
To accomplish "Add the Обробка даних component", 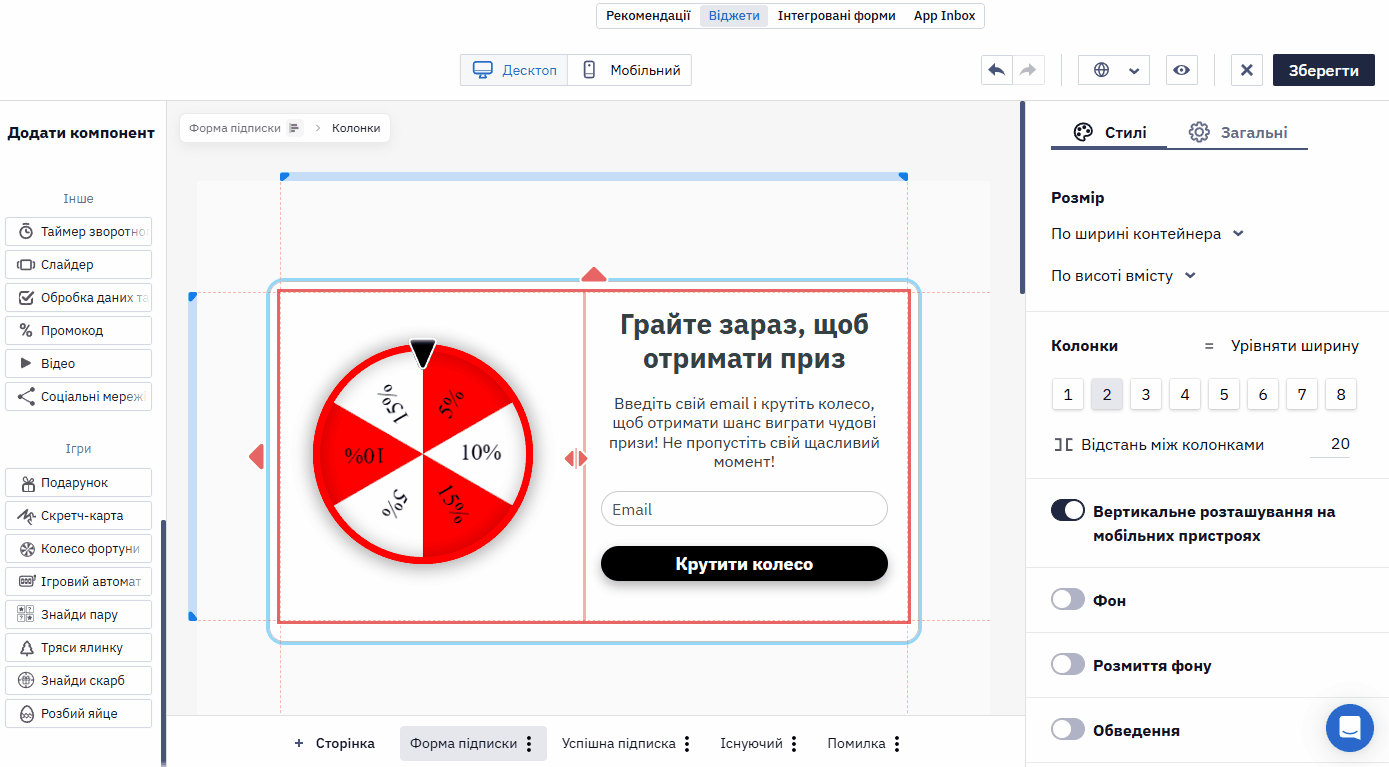I will point(79,297).
